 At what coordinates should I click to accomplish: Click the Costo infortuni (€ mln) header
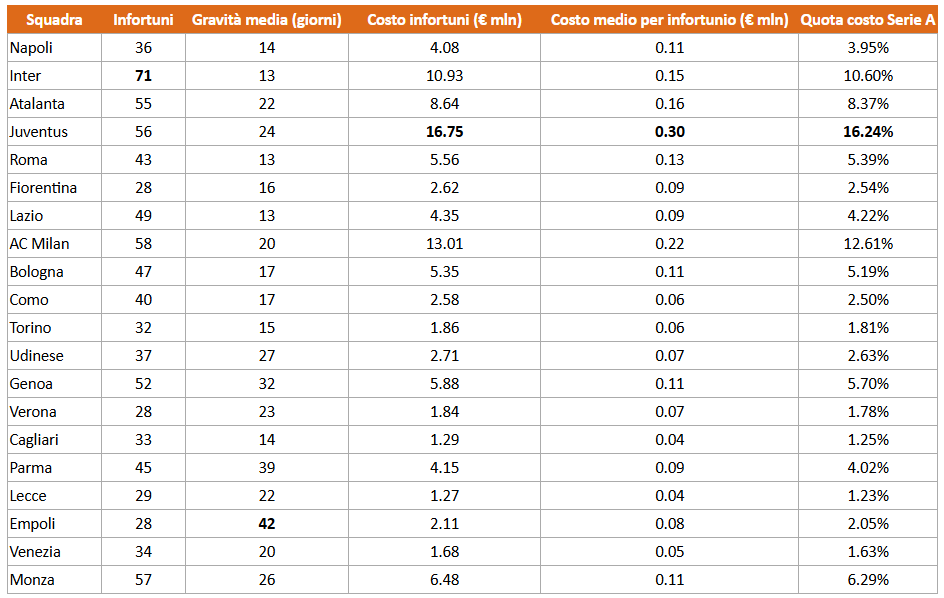click(444, 20)
